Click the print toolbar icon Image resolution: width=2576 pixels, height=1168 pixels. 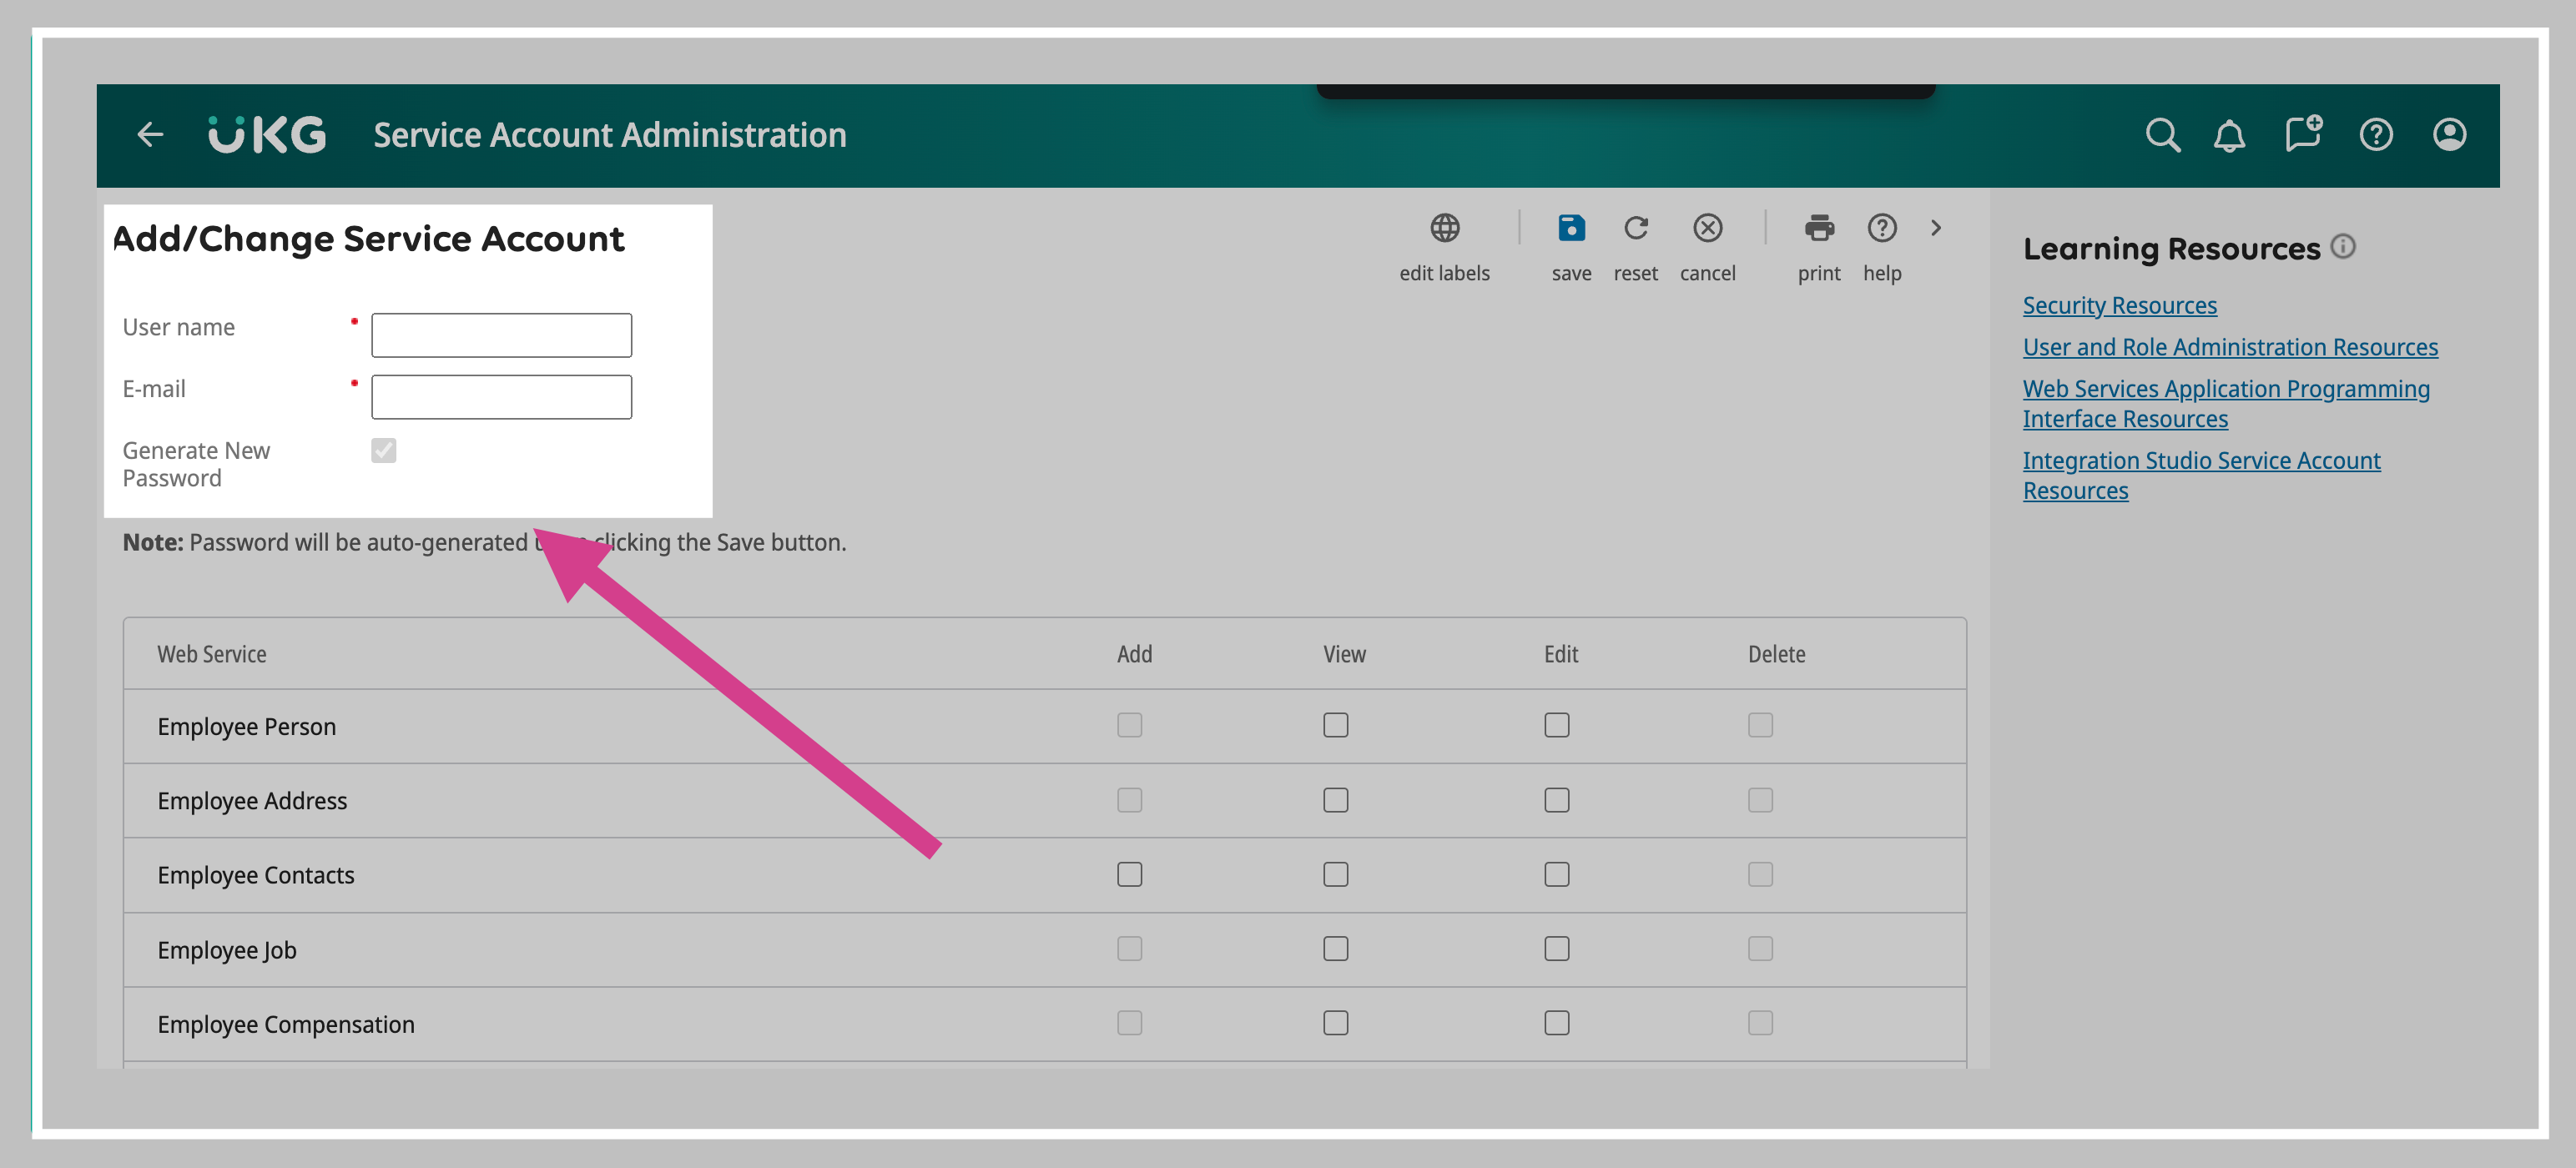[1818, 228]
